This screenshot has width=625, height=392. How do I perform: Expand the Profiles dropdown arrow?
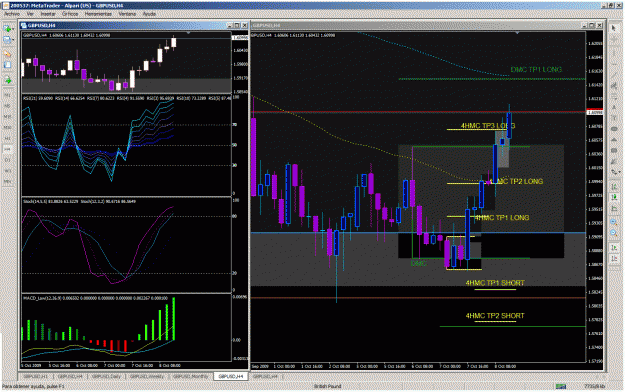coord(13,40)
